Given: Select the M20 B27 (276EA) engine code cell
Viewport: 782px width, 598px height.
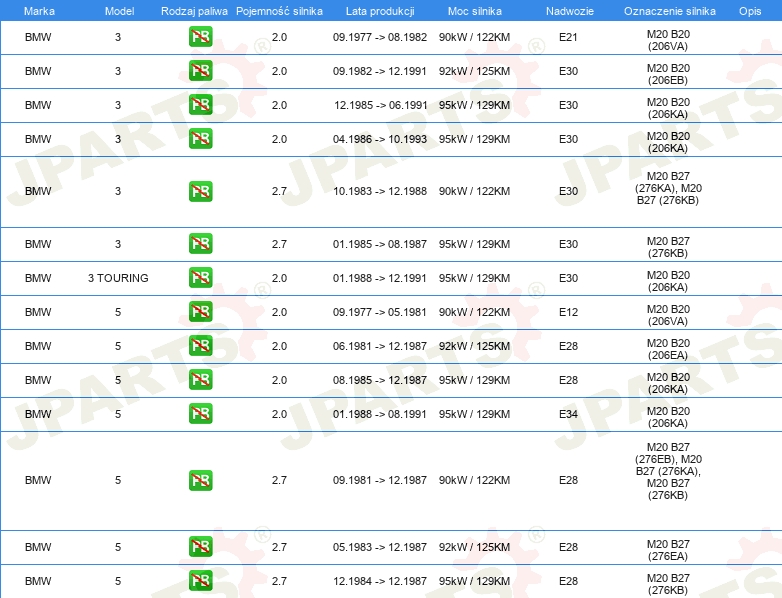Looking at the screenshot, I should [x=668, y=550].
